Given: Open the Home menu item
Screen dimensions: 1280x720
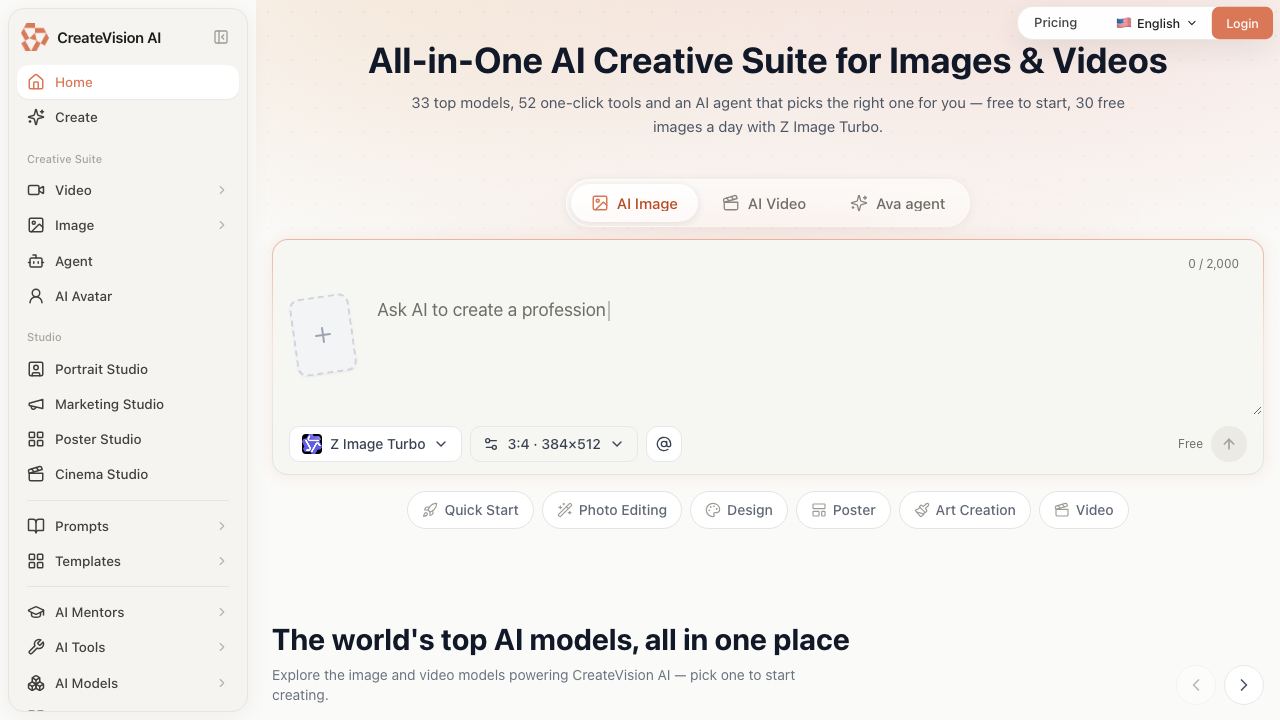Looking at the screenshot, I should (x=128, y=82).
